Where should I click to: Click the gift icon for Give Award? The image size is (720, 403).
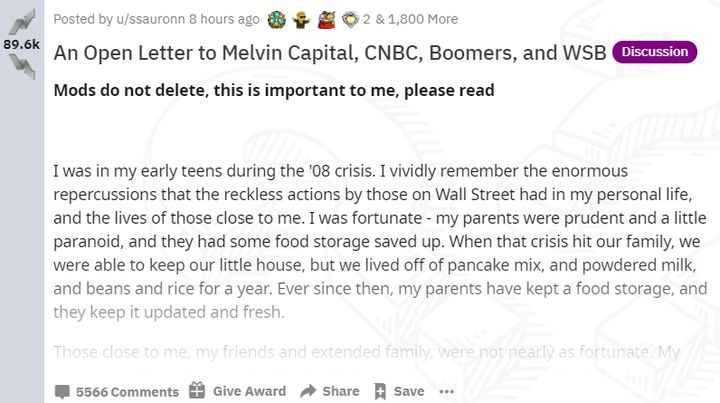click(197, 390)
